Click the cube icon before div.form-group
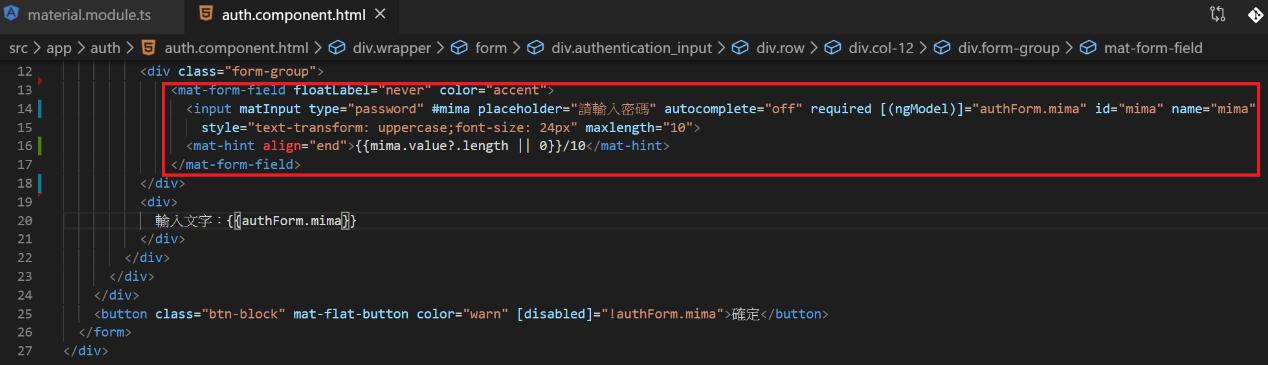This screenshot has width=1268, height=365. tap(943, 48)
